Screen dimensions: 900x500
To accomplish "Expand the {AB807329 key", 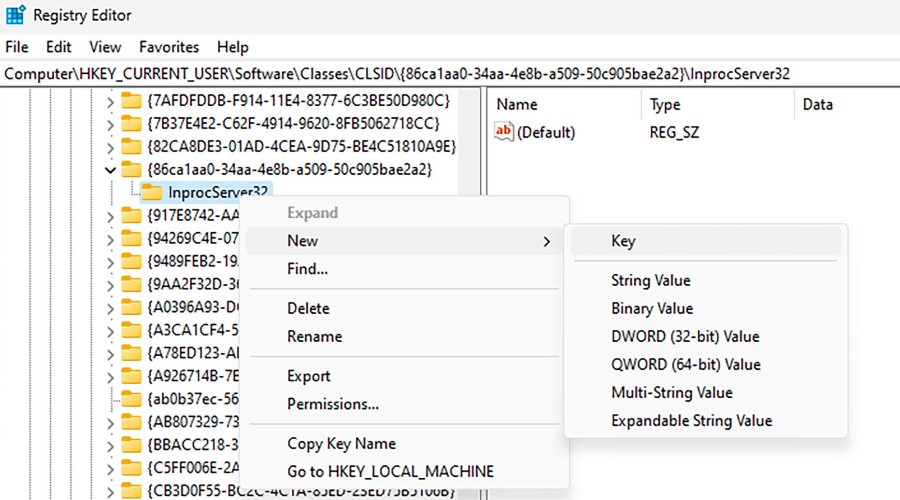I will (110, 423).
